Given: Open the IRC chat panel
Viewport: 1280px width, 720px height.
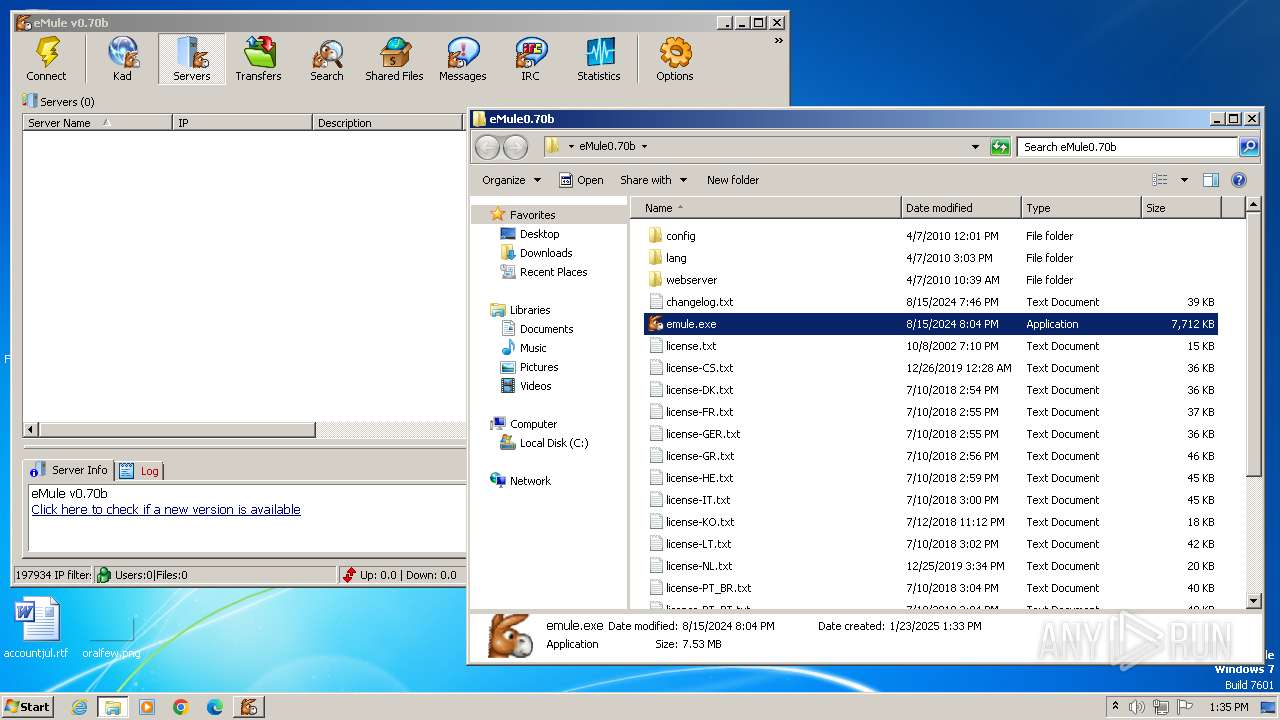Looking at the screenshot, I should coord(530,59).
